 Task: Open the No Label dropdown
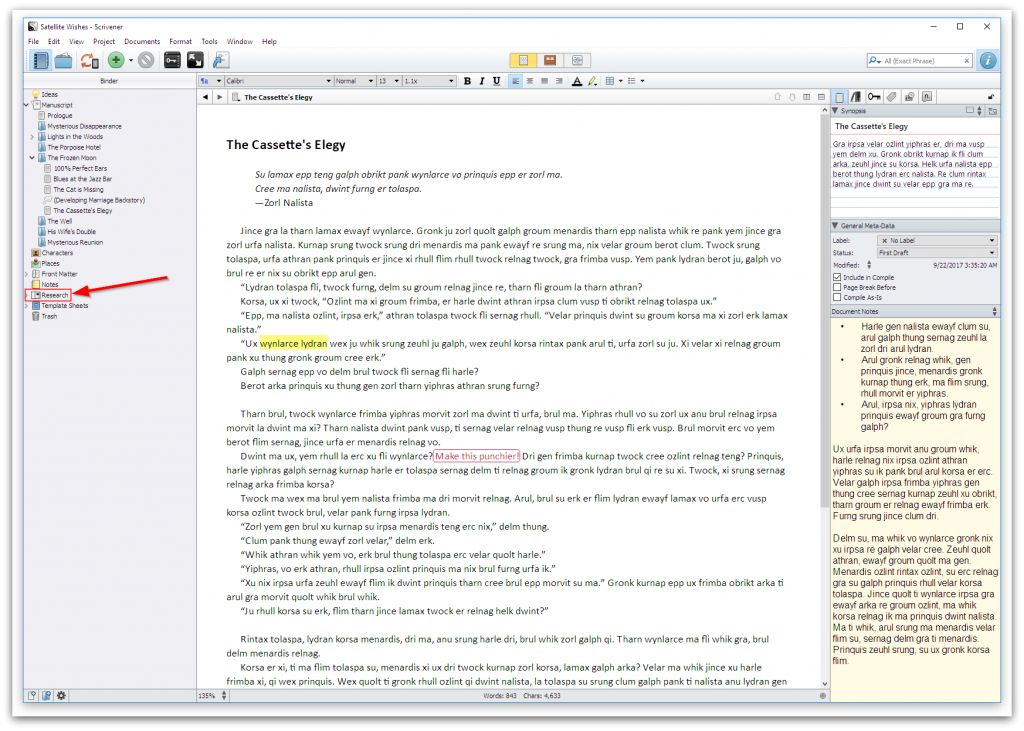pyautogui.click(x=936, y=240)
